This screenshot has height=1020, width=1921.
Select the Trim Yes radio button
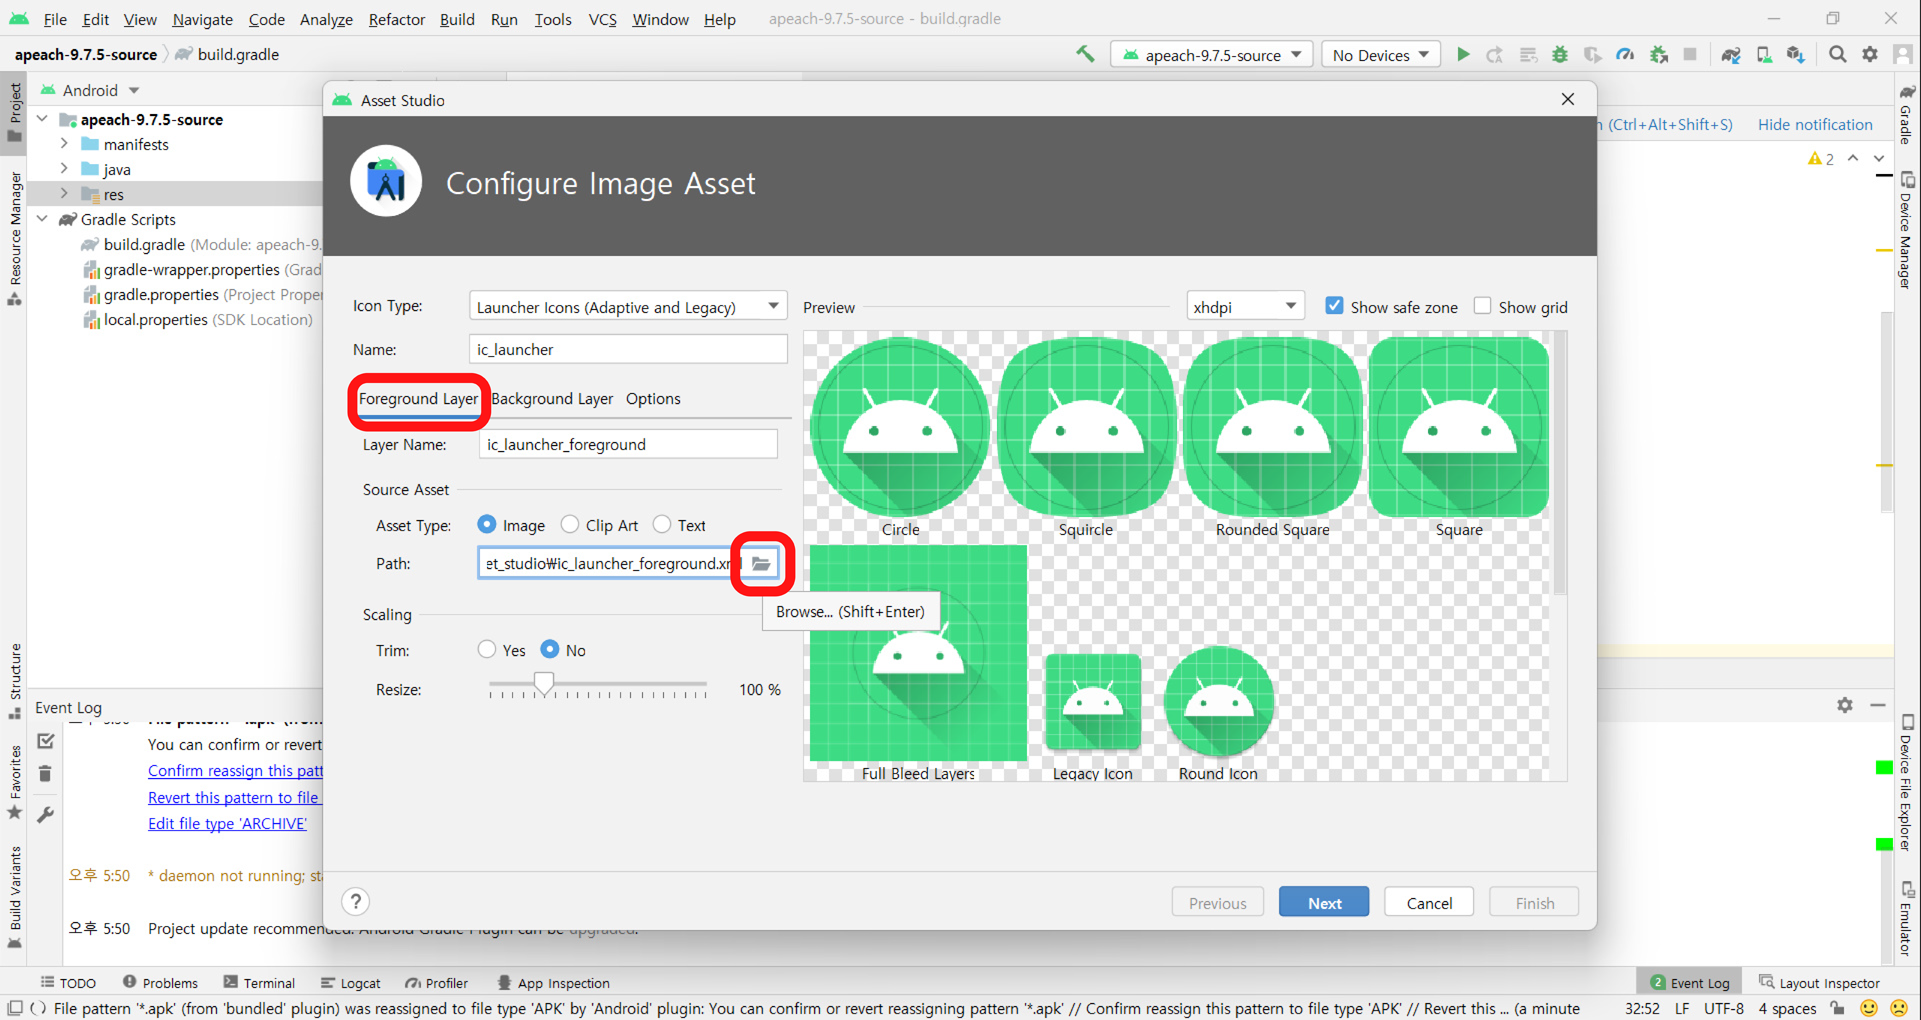[487, 649]
